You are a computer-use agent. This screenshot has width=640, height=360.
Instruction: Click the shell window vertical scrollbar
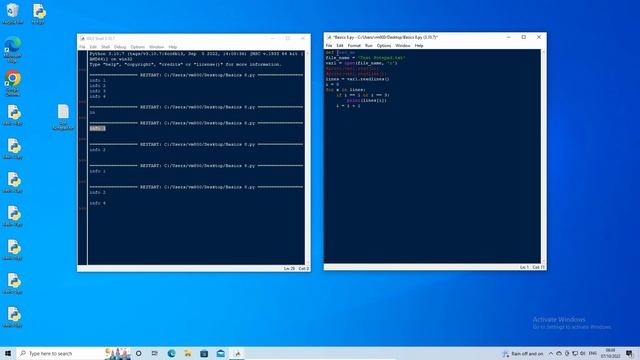coord(307,158)
